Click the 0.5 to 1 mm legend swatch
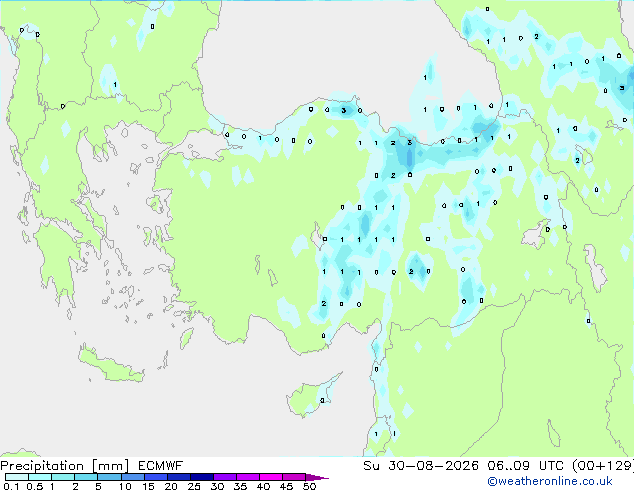This screenshot has width=634, height=490. (x=40, y=477)
